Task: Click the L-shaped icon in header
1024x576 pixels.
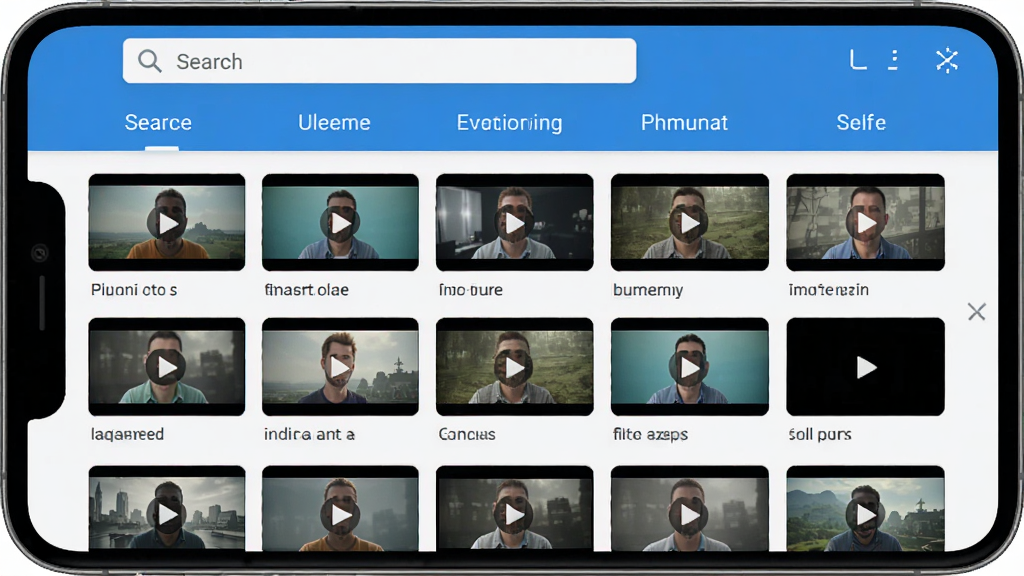Action: click(858, 59)
